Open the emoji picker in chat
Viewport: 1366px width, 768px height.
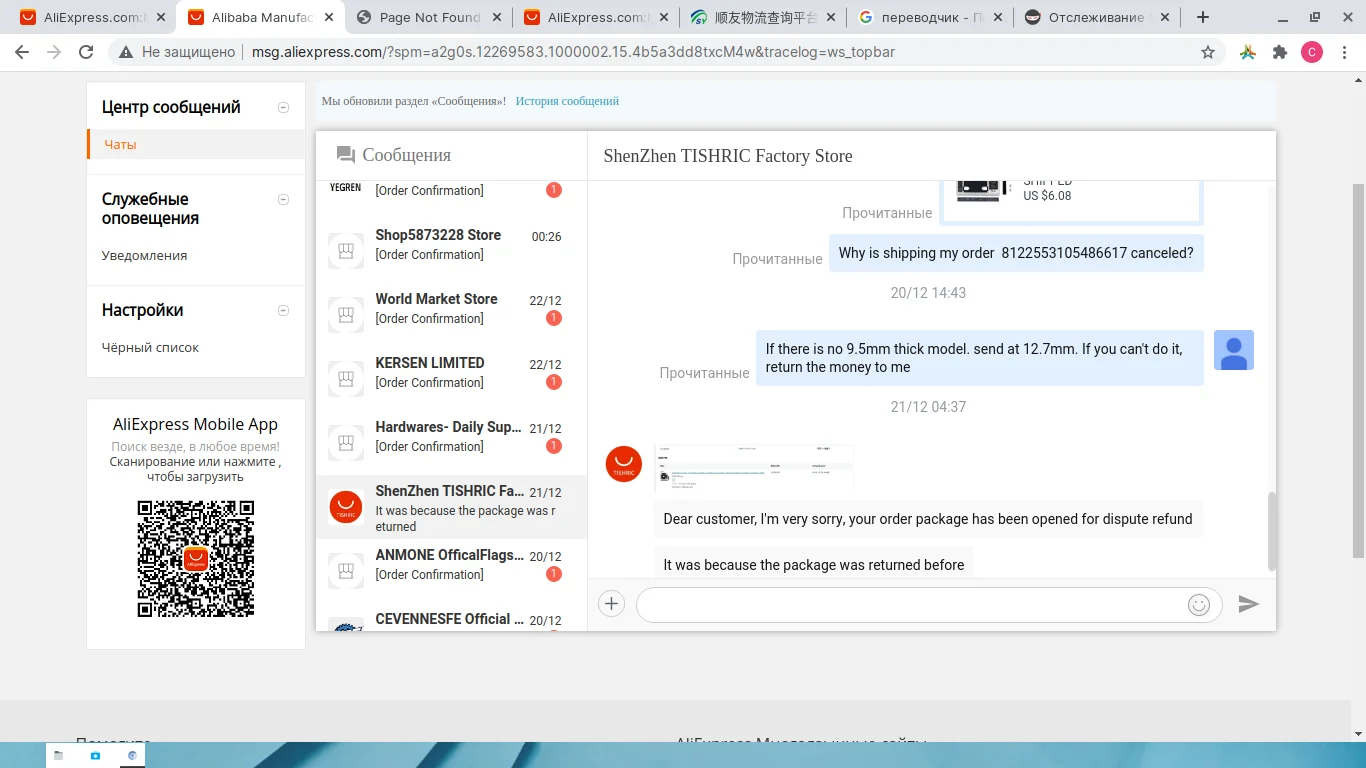pyautogui.click(x=1199, y=604)
